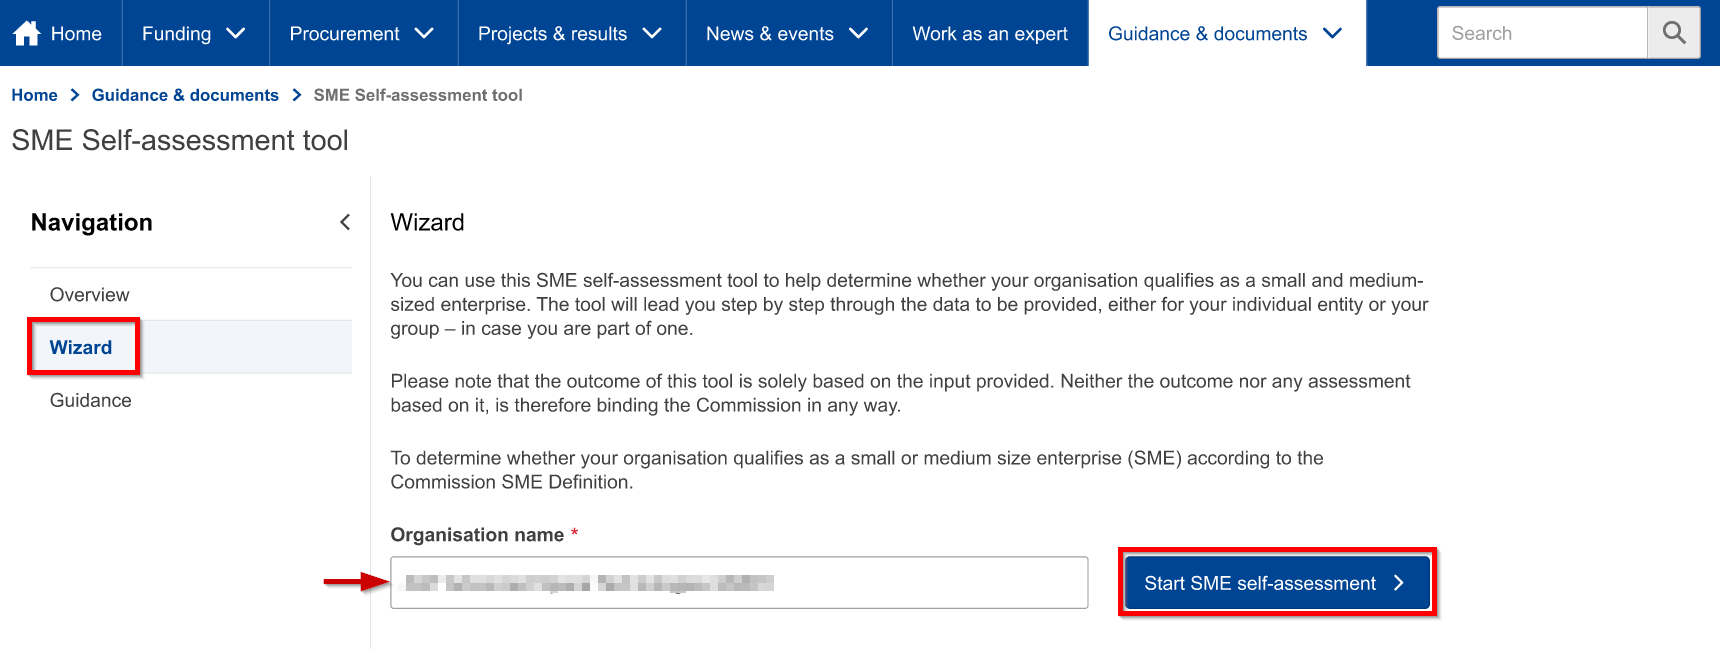Click the Procurement dropdown chevron
This screenshot has height=649, width=1720.
[x=424, y=33]
